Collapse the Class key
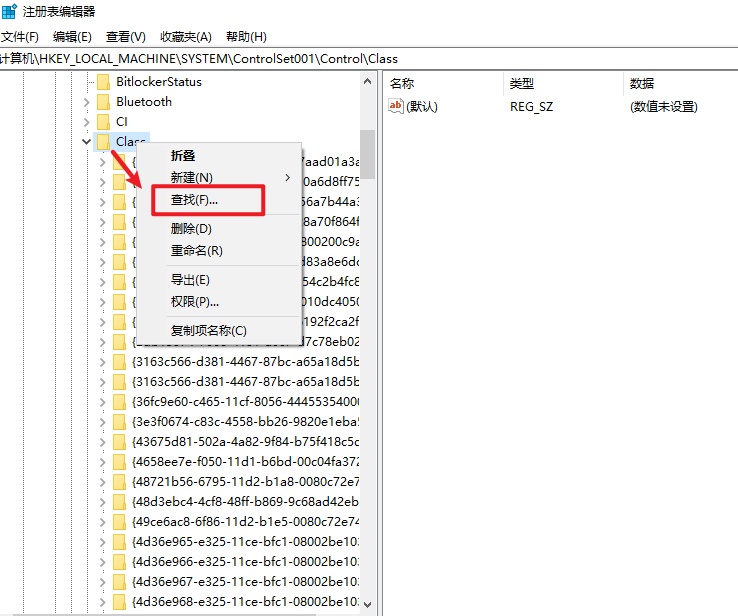 coord(86,142)
